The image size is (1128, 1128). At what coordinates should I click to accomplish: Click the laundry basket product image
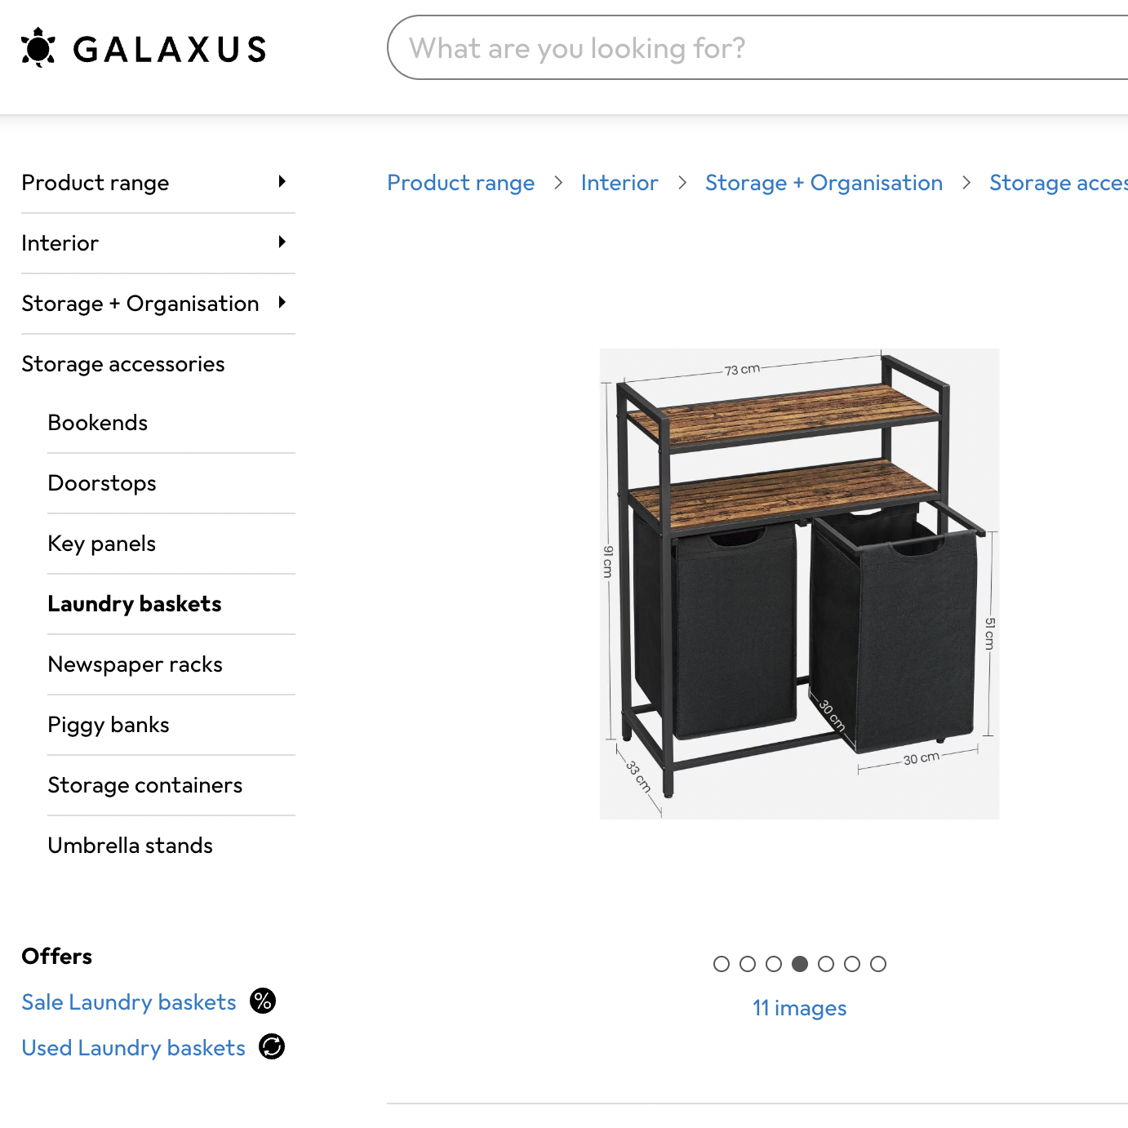point(799,584)
